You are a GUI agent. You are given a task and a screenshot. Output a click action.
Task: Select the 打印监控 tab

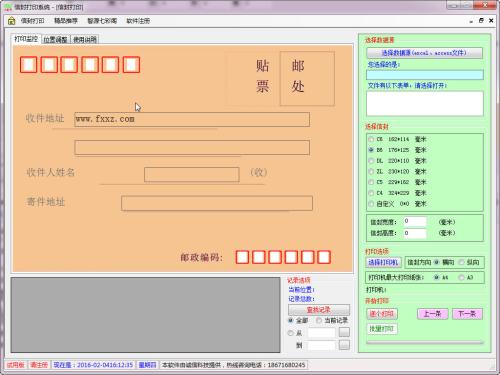26,39
